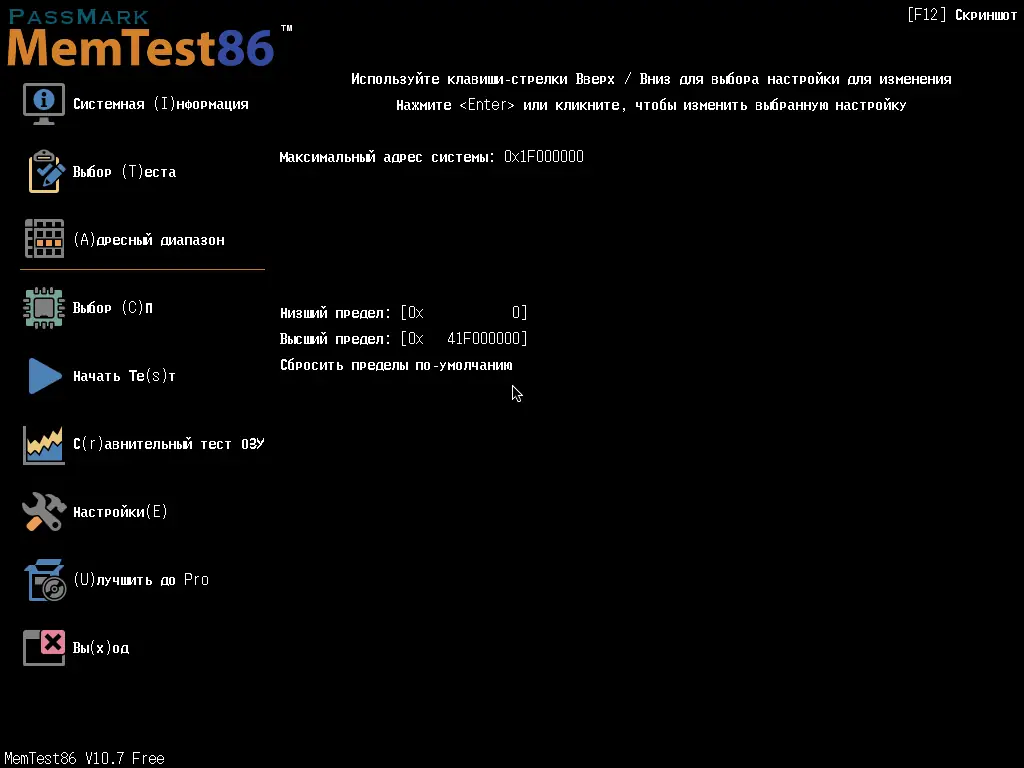
Task: Click the Exit window icon with red X
Action: (44, 648)
